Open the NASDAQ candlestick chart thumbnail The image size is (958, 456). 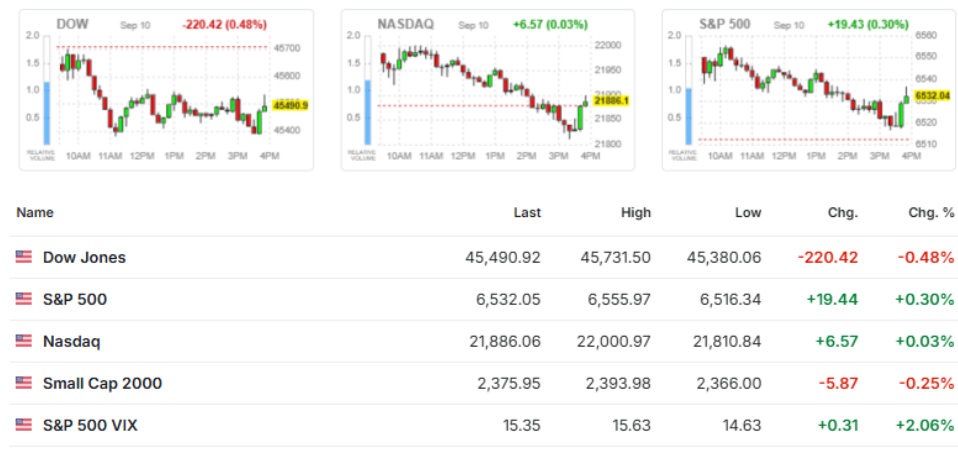[488, 90]
